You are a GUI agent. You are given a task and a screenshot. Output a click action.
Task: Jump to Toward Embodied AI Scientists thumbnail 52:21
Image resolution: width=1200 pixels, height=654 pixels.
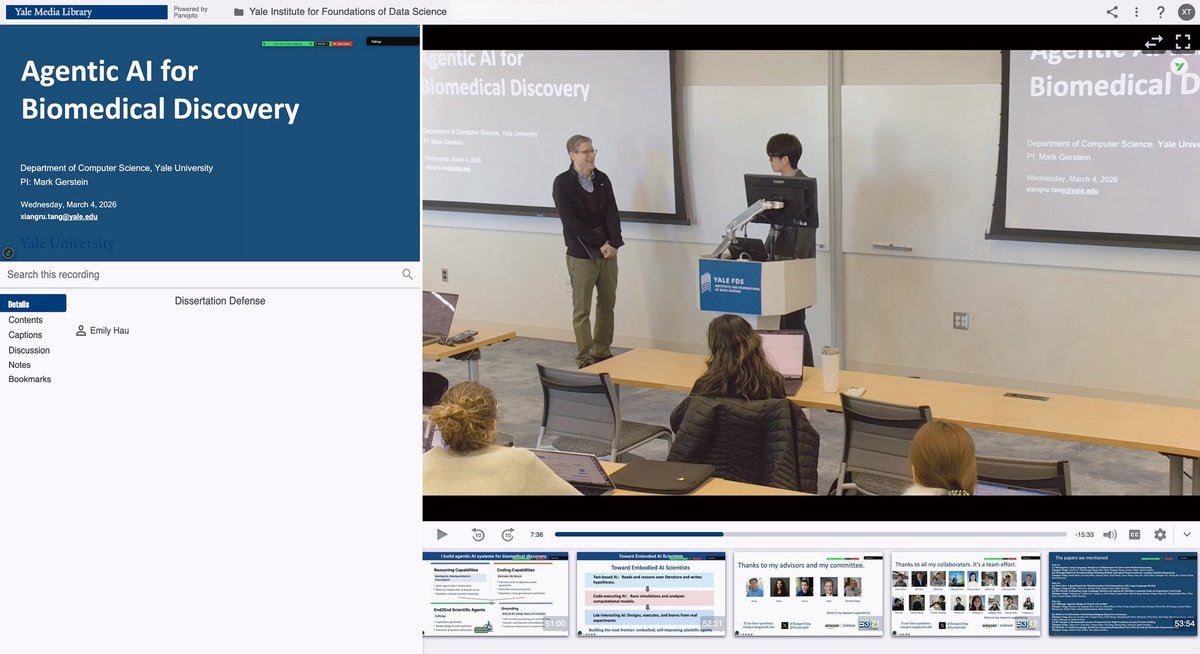(651, 592)
